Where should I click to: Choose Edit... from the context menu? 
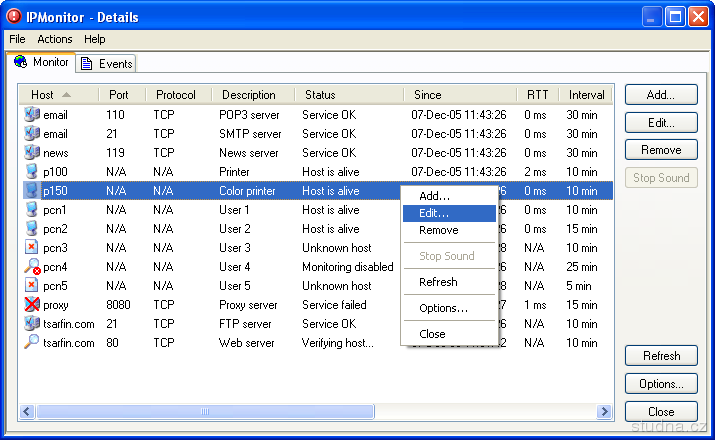434,213
